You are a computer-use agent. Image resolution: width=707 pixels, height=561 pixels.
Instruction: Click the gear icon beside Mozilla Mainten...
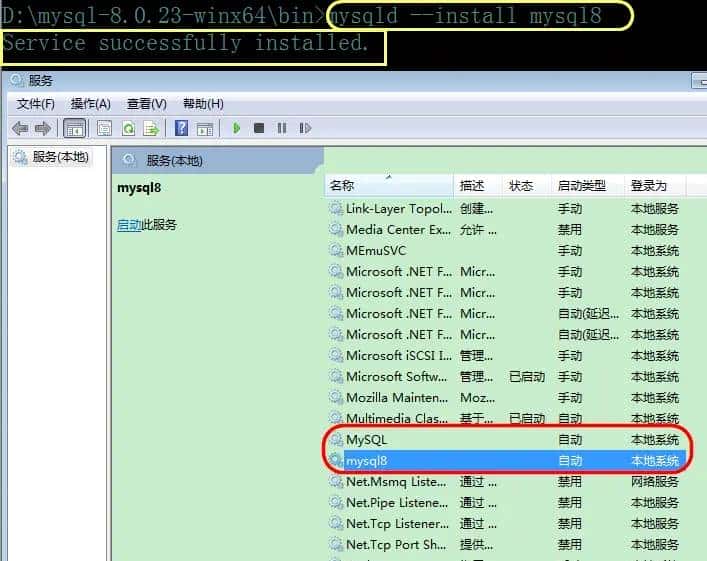tap(336, 397)
